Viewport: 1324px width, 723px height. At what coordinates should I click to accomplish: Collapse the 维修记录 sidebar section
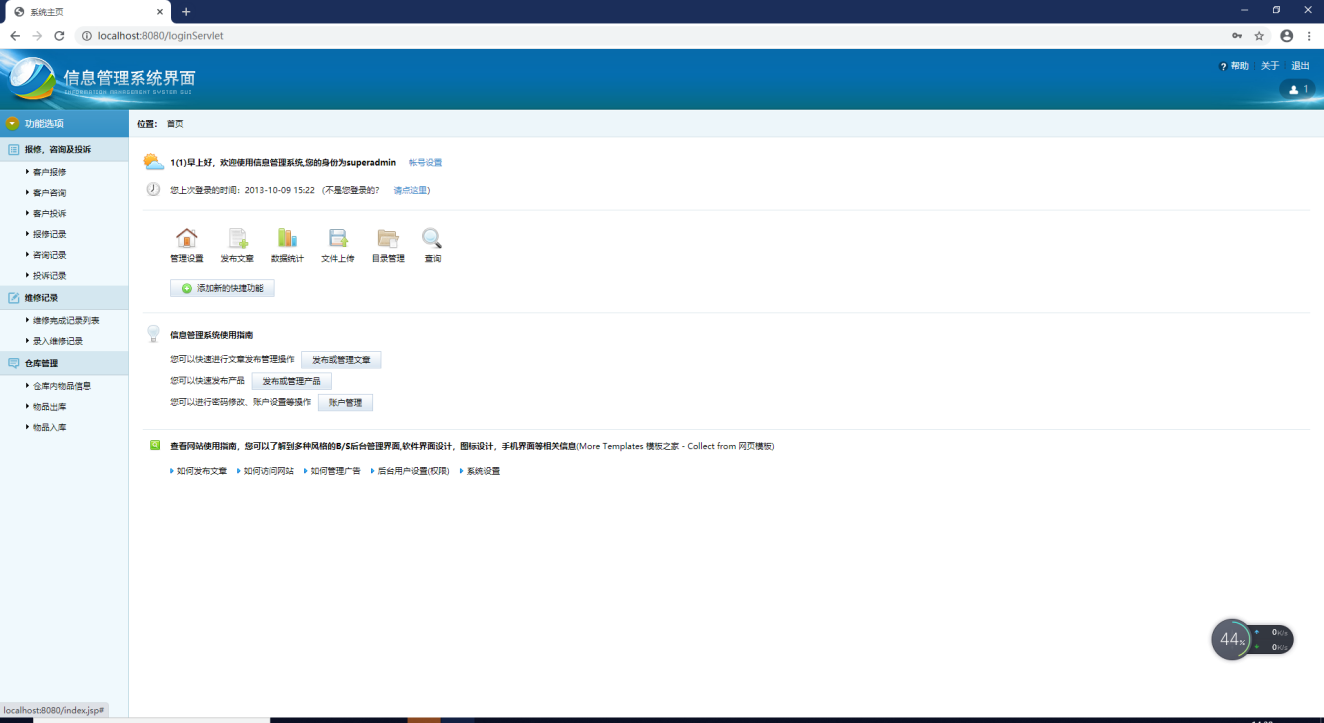click(x=64, y=298)
